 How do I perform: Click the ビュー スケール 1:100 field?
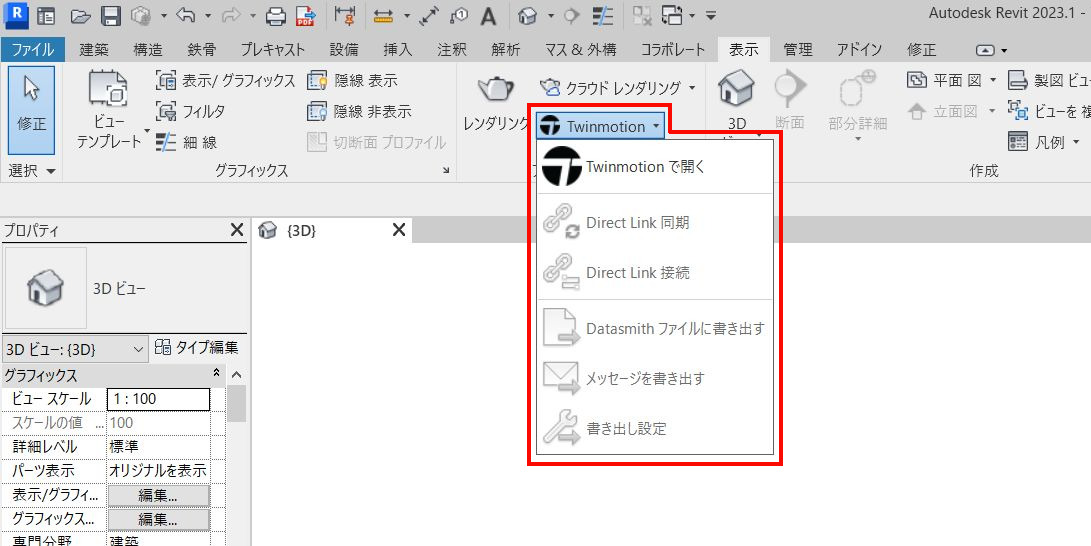click(x=158, y=399)
